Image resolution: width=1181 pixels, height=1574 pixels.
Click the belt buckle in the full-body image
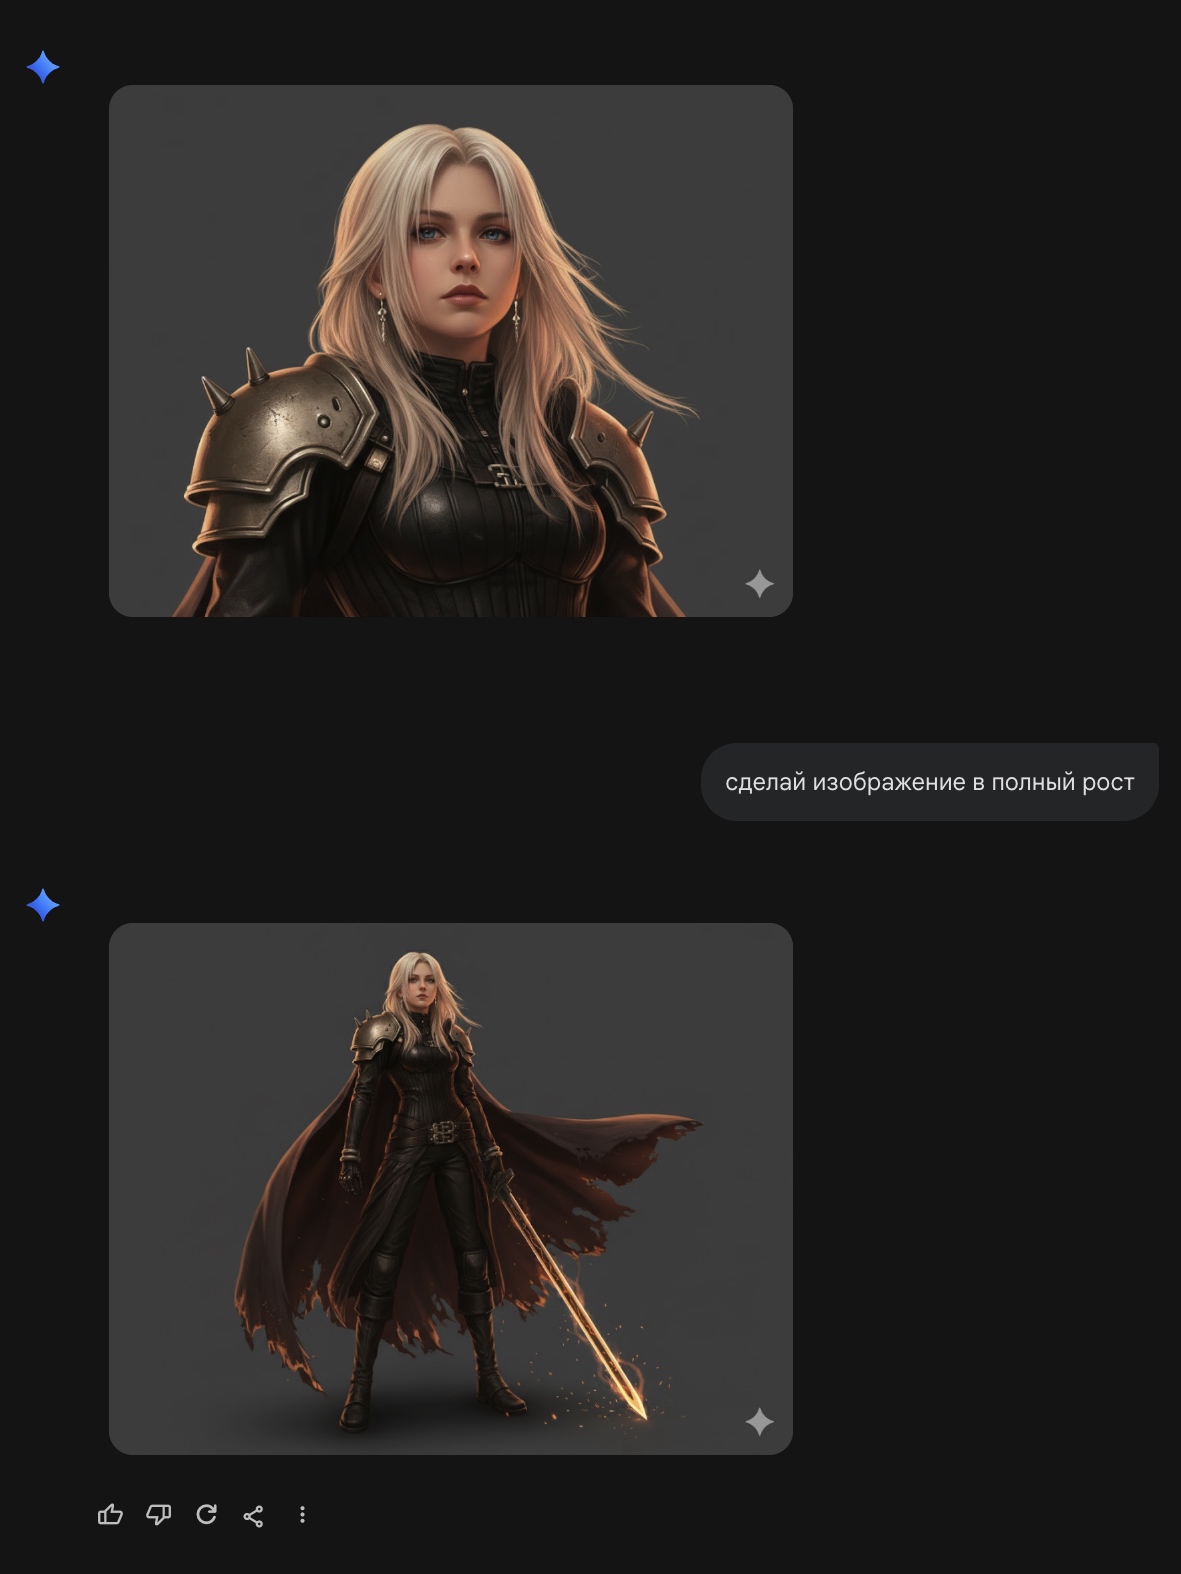tap(441, 1131)
